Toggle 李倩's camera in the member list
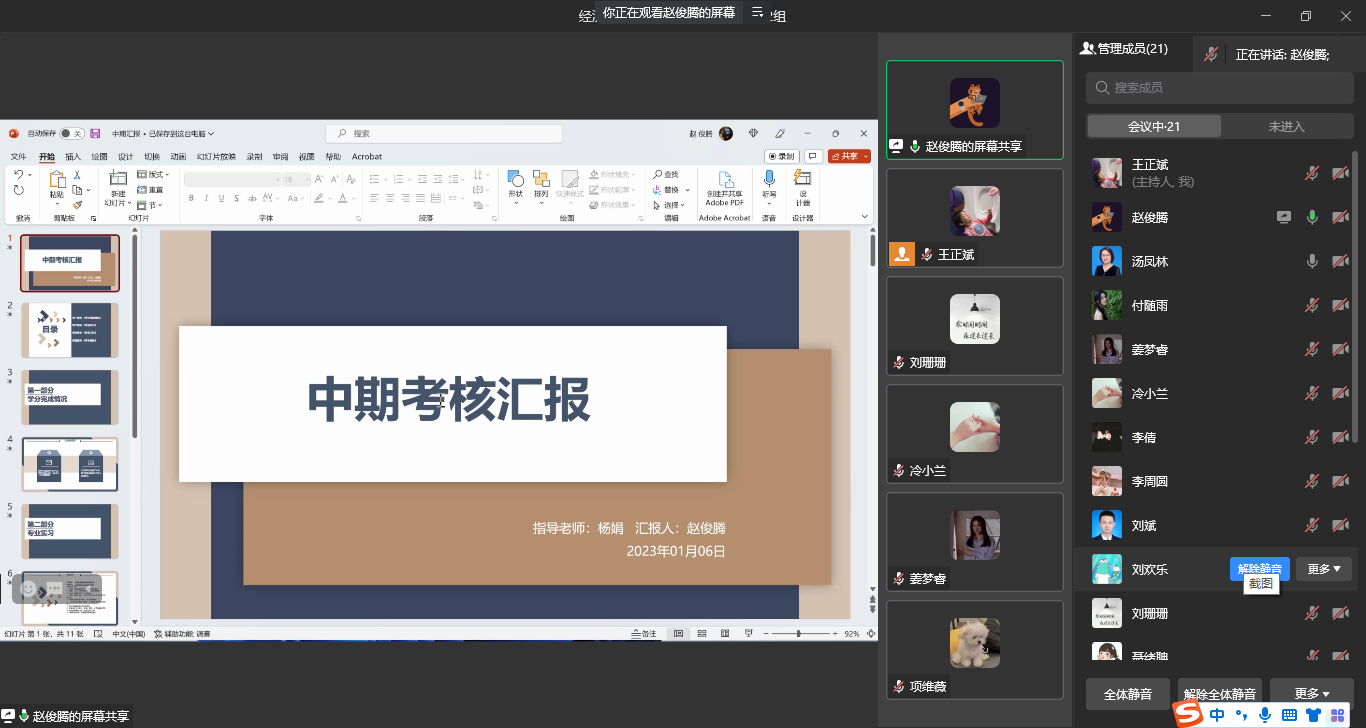Image resolution: width=1366 pixels, height=728 pixels. coord(1340,437)
